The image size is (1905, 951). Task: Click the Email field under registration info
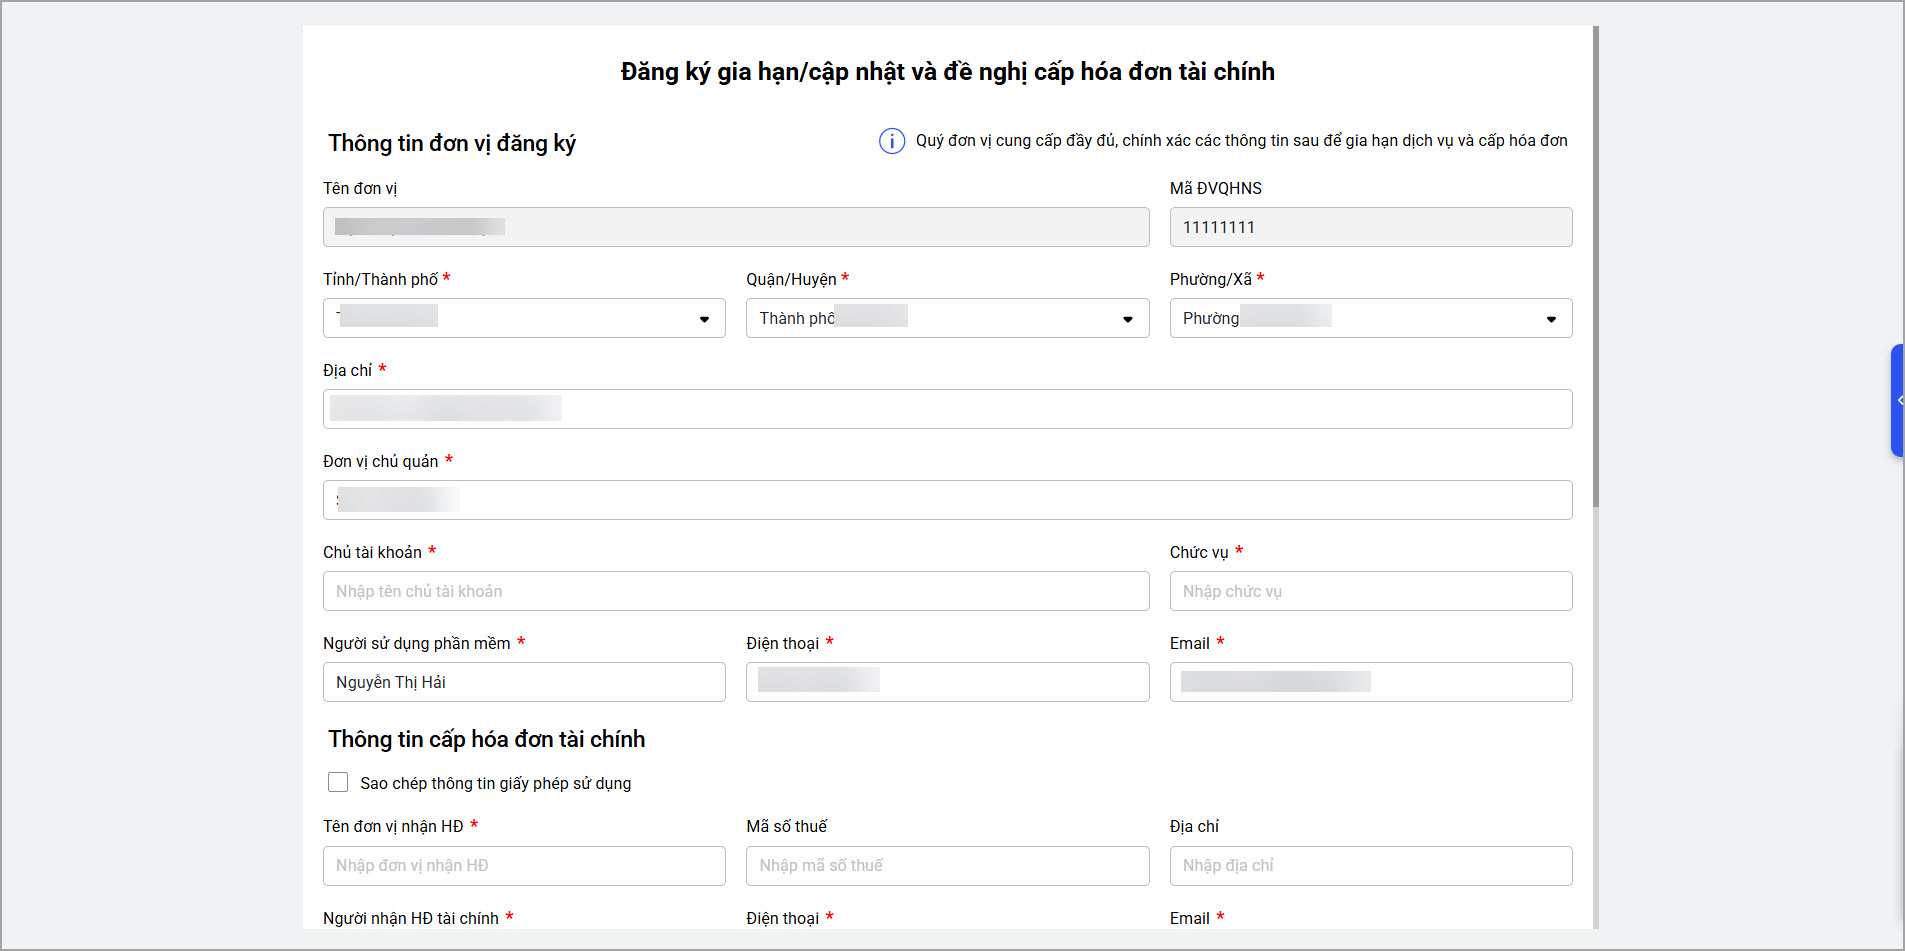click(x=1370, y=682)
